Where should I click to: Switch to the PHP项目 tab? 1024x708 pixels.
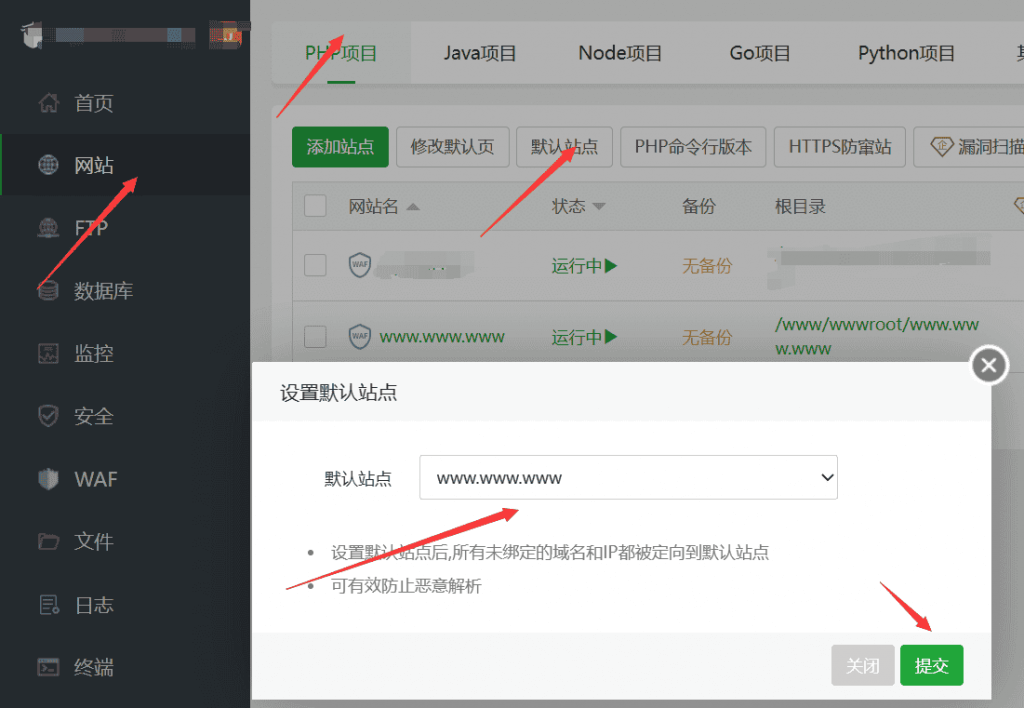(x=341, y=53)
